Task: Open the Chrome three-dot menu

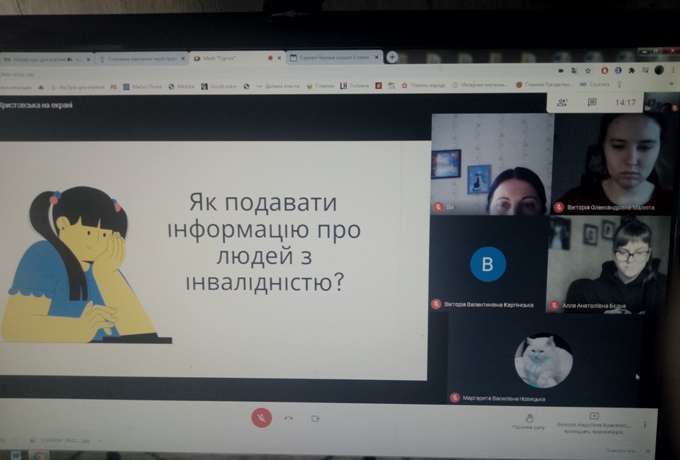Action: point(673,70)
